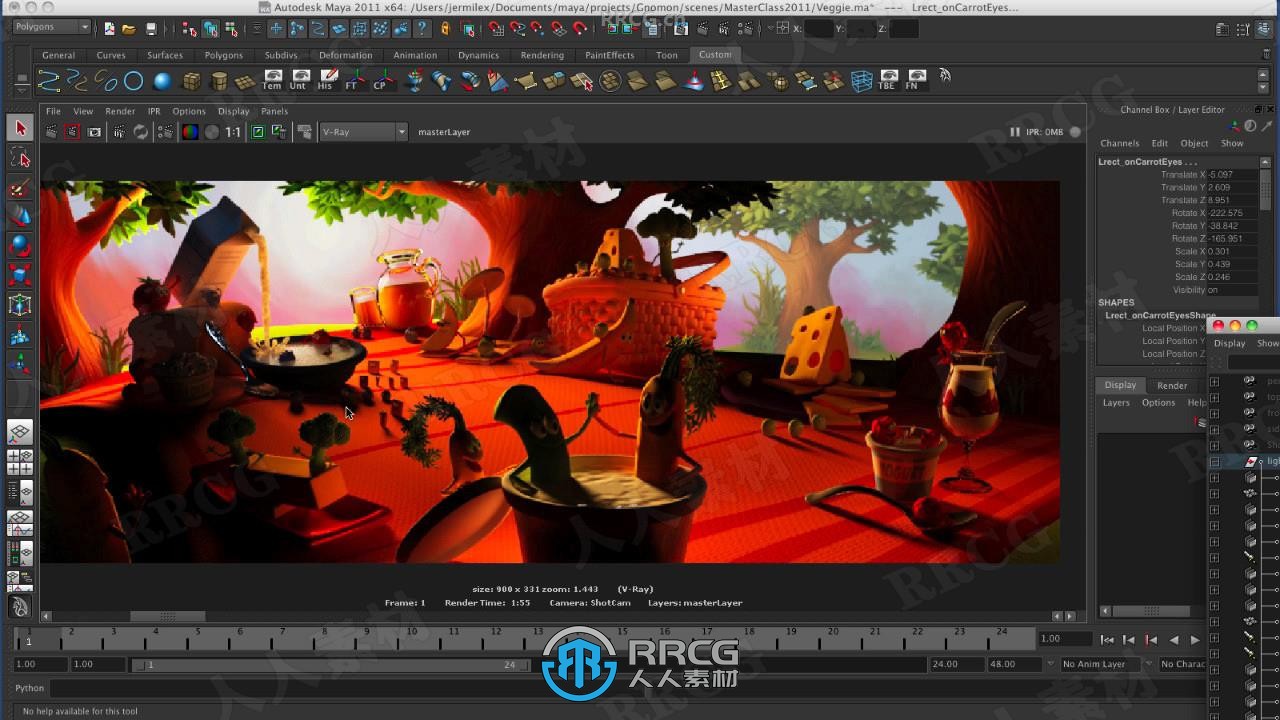Click frame 12 on the time slider
This screenshot has width=1280, height=720.
496,639
